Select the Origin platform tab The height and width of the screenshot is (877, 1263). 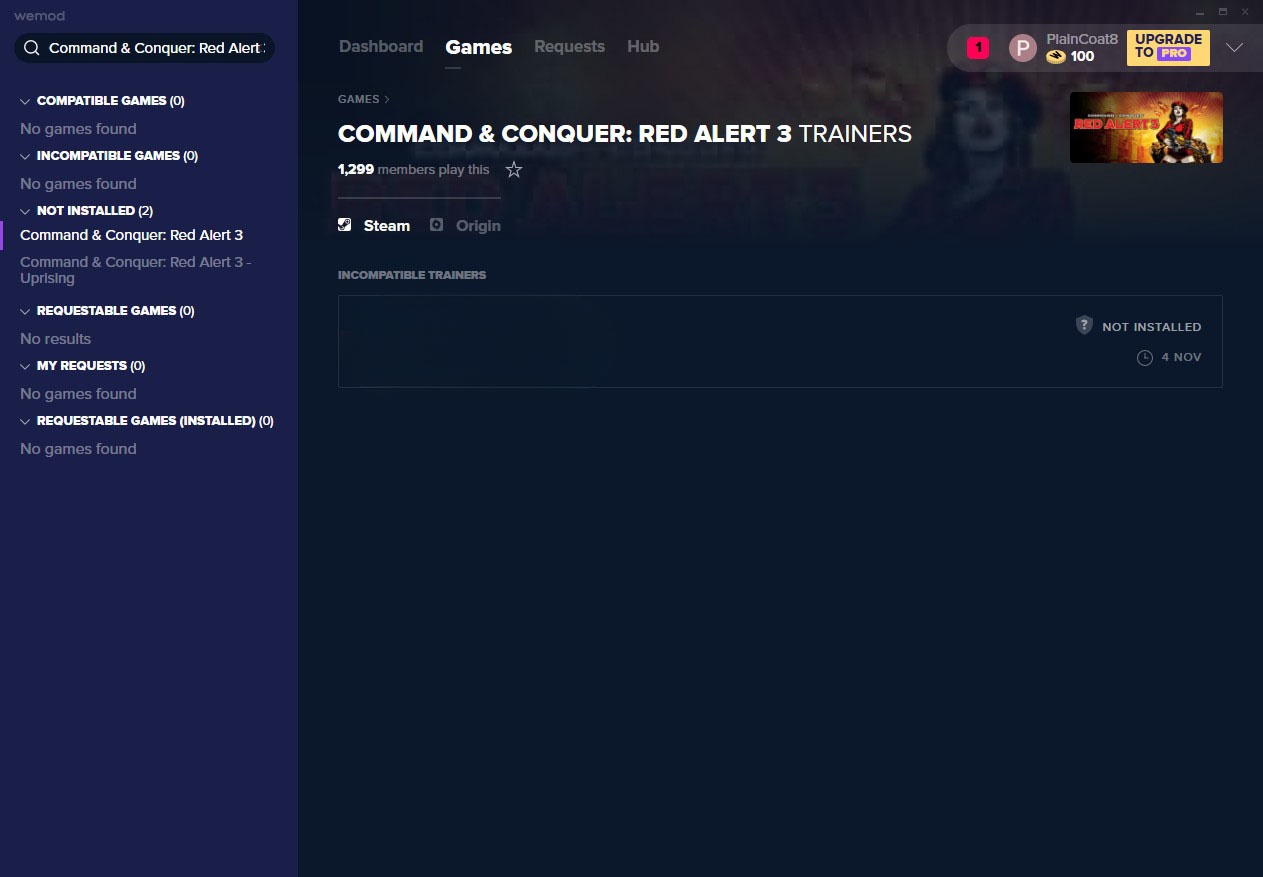tap(465, 226)
